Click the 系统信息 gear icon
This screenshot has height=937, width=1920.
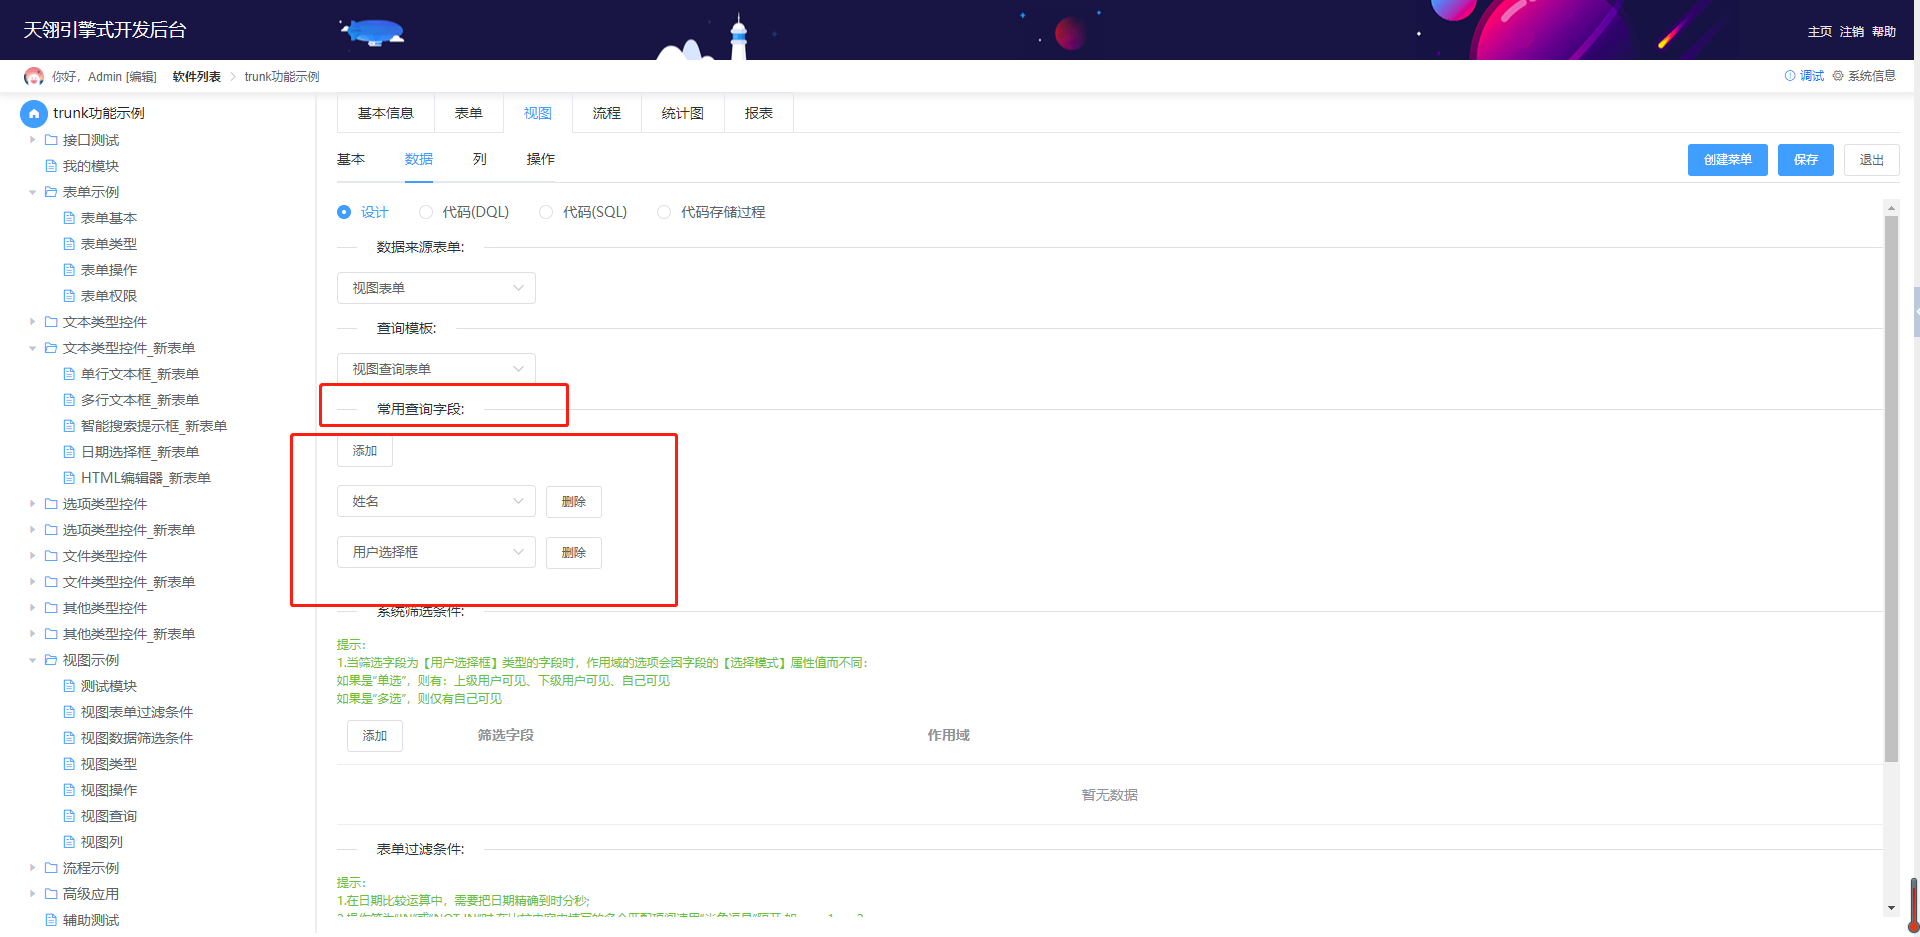point(1838,76)
